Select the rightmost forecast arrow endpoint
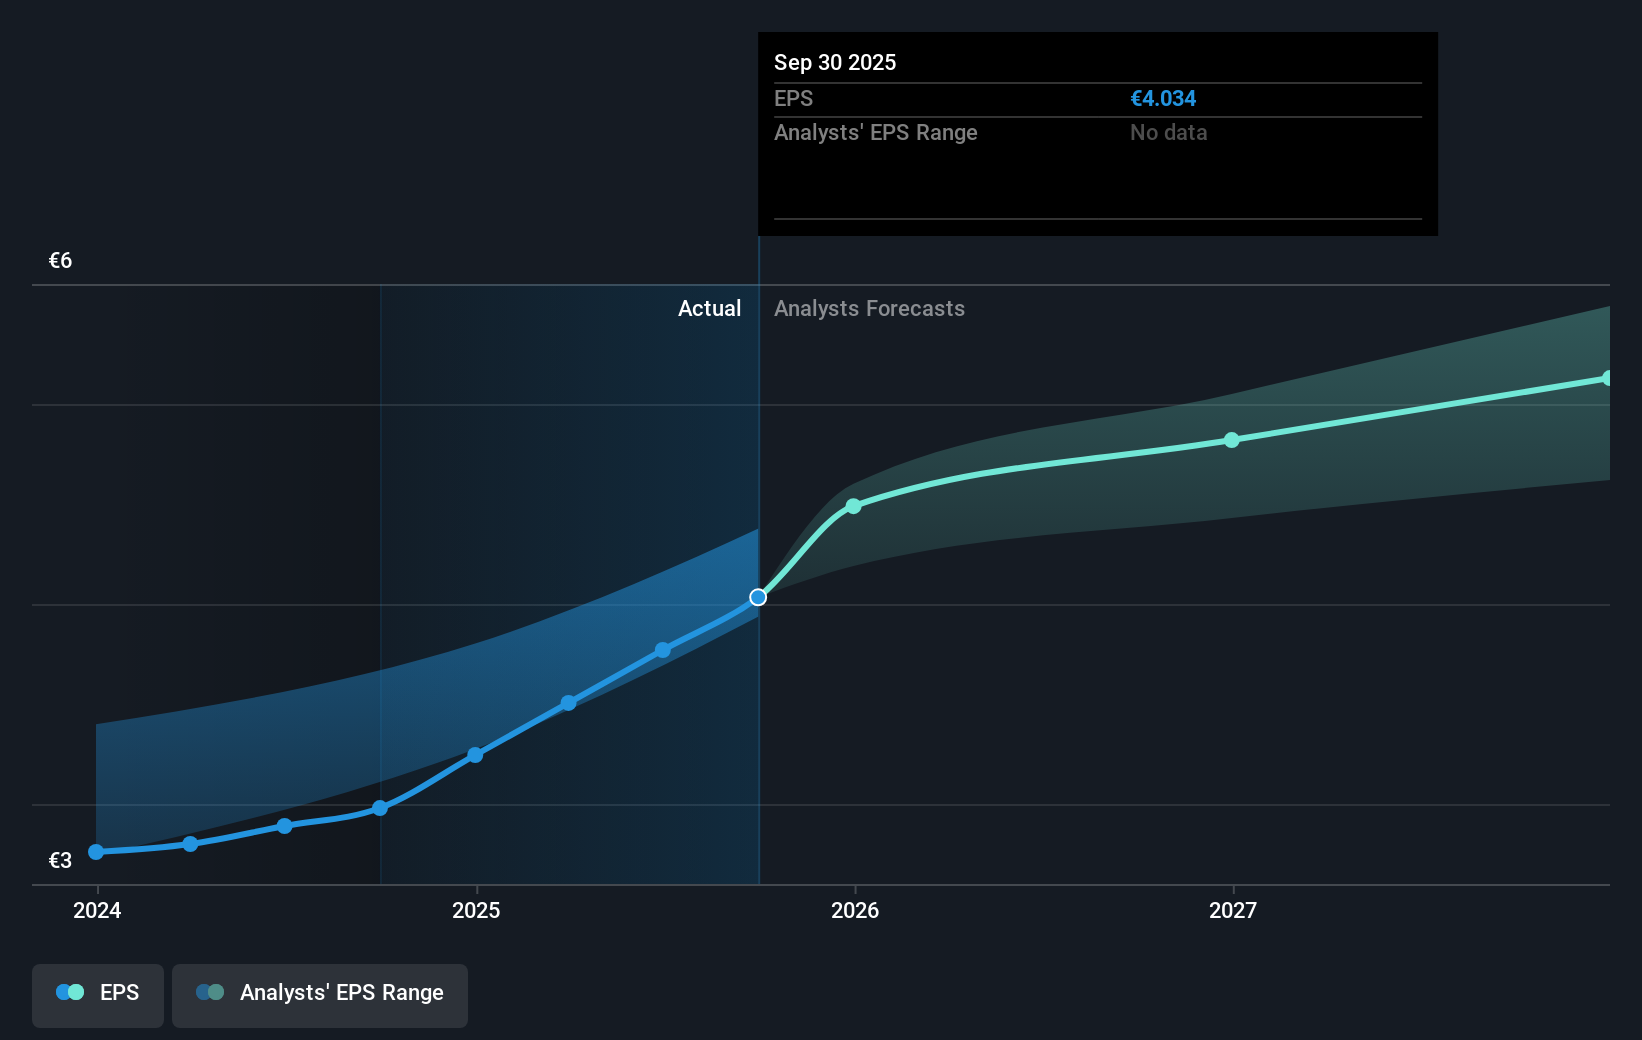The height and width of the screenshot is (1040, 1642). [1607, 378]
